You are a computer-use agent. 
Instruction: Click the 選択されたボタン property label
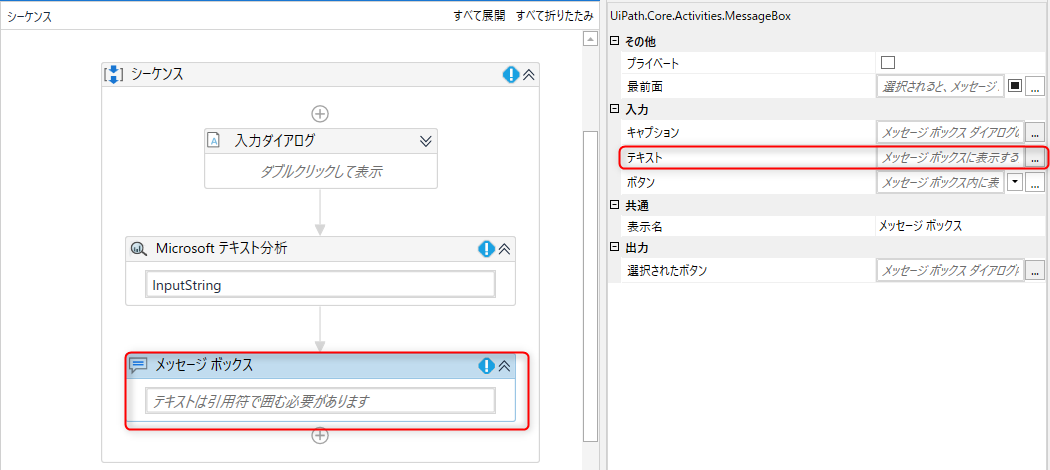pyautogui.click(x=667, y=271)
